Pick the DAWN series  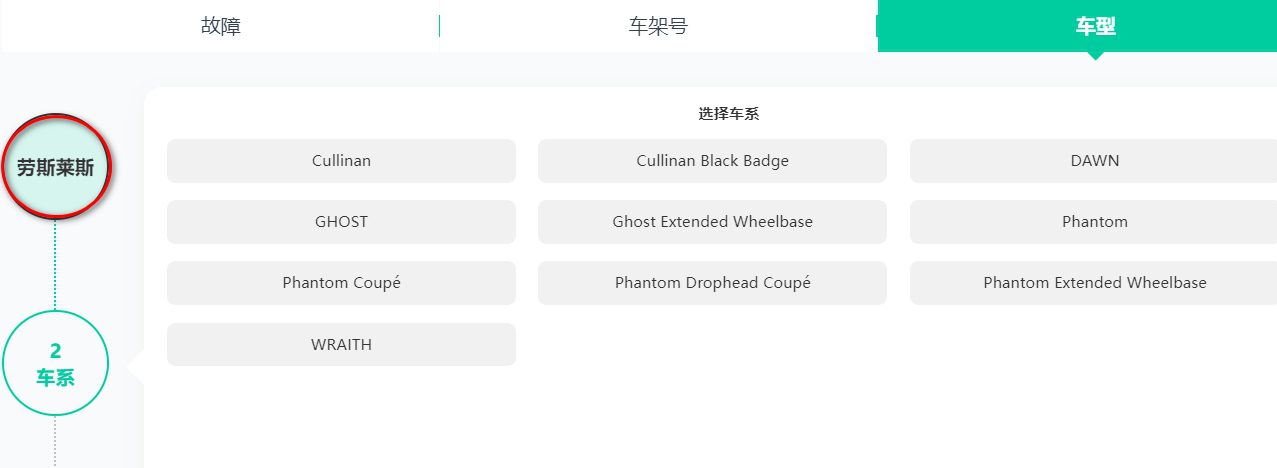(1094, 161)
